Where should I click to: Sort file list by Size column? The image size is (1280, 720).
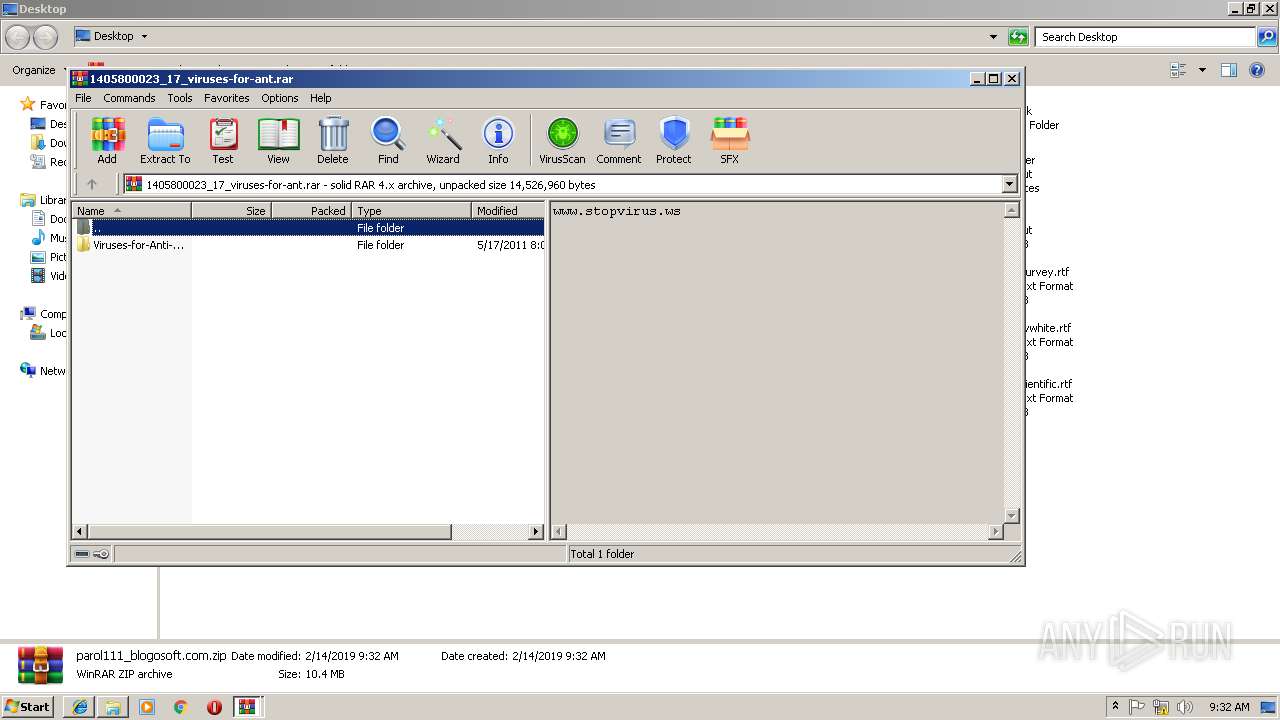click(231, 211)
